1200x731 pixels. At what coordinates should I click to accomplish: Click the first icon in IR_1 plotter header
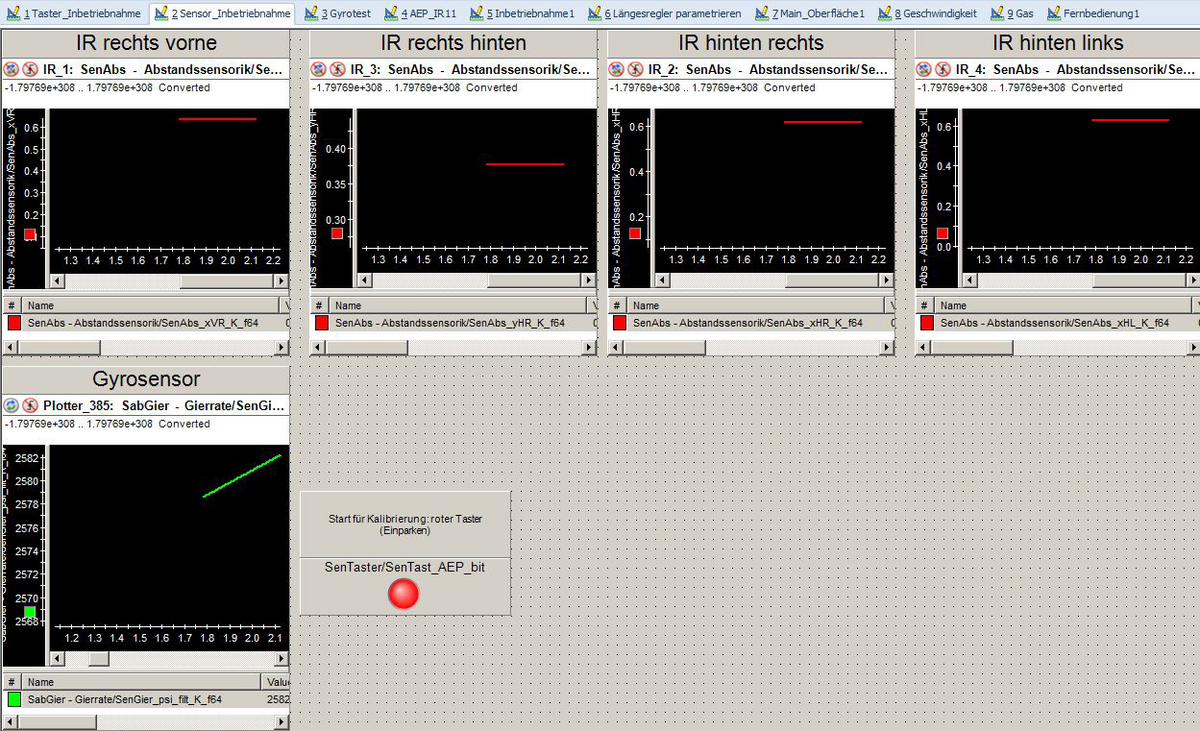[x=11, y=70]
